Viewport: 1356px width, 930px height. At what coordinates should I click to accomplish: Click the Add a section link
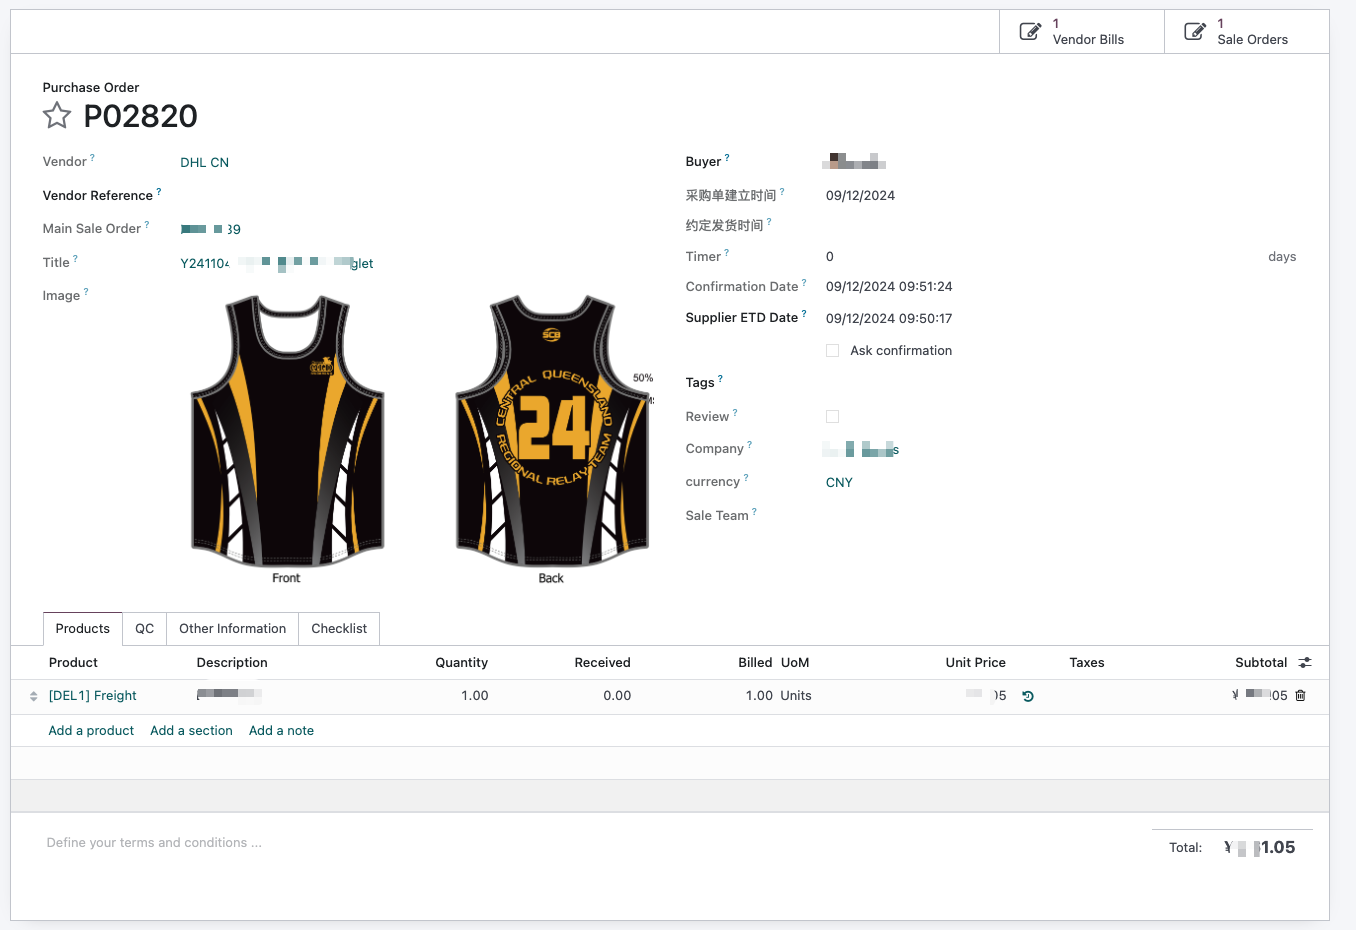tap(191, 731)
